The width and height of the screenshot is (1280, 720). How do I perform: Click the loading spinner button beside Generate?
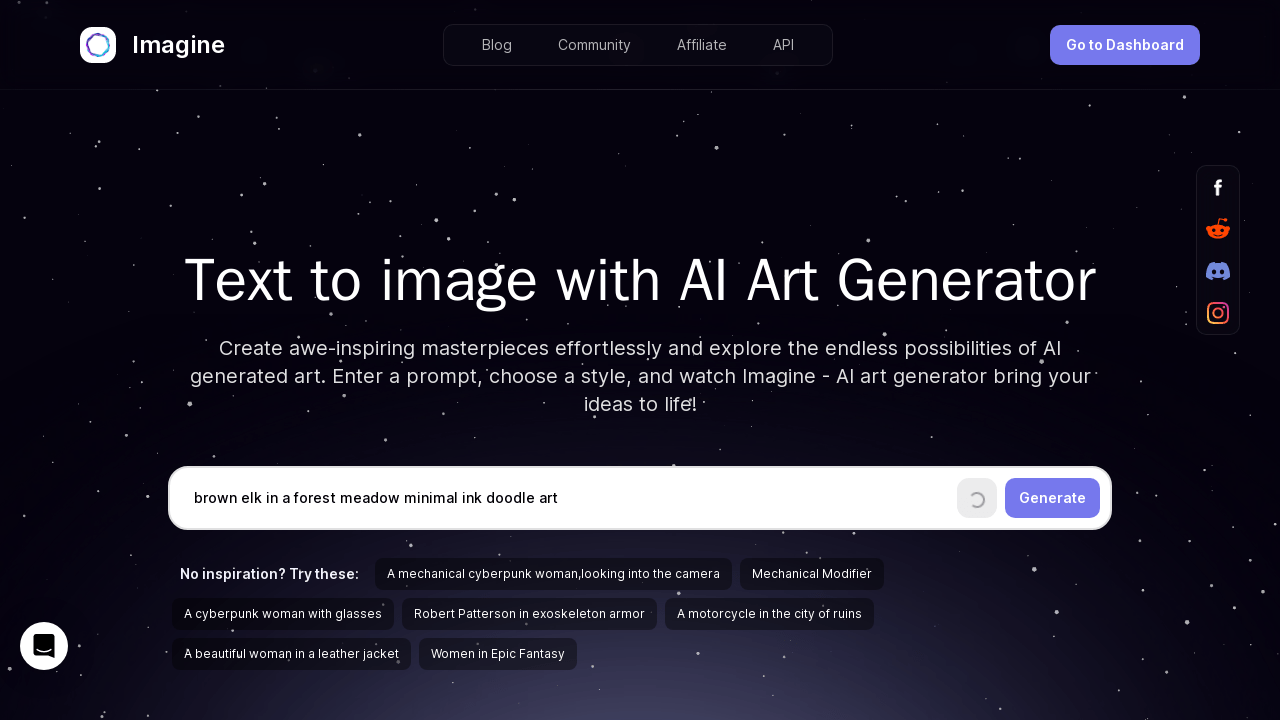(x=977, y=498)
